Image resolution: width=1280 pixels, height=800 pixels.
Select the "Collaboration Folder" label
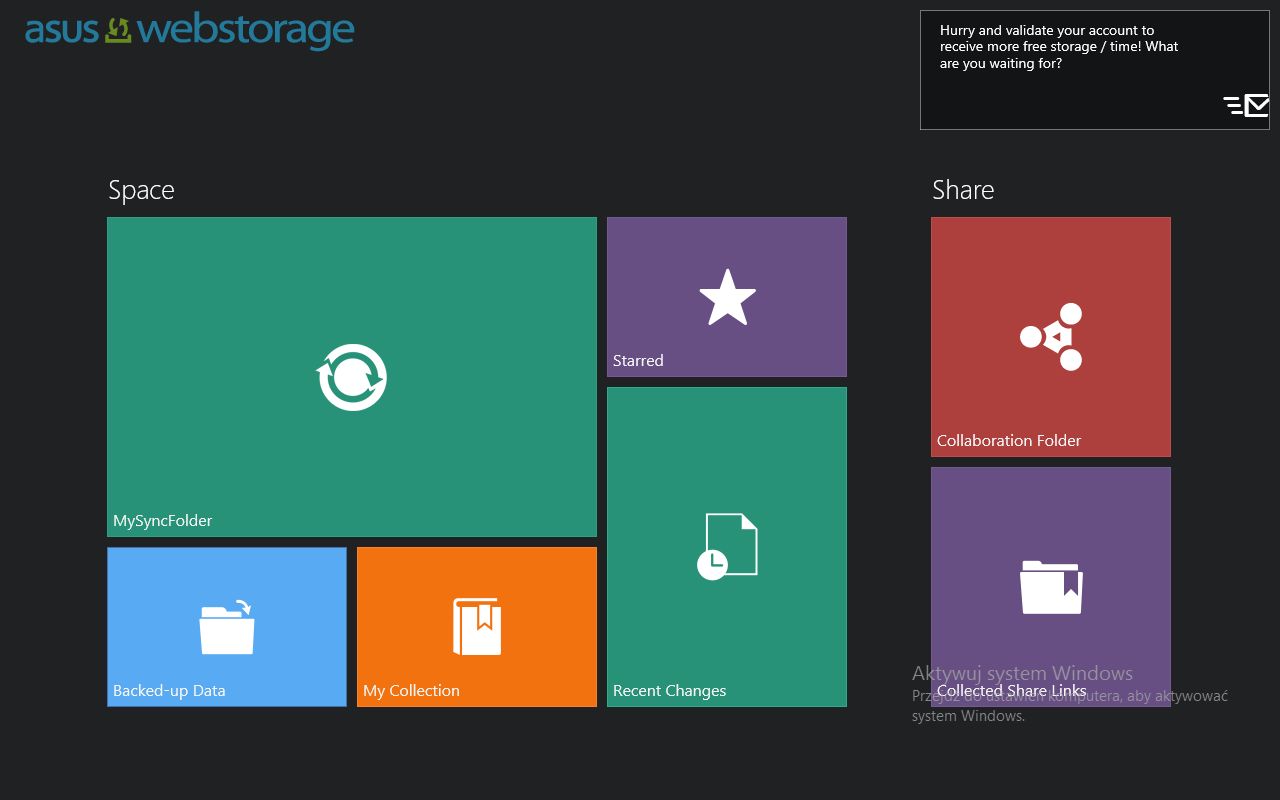tap(1009, 441)
